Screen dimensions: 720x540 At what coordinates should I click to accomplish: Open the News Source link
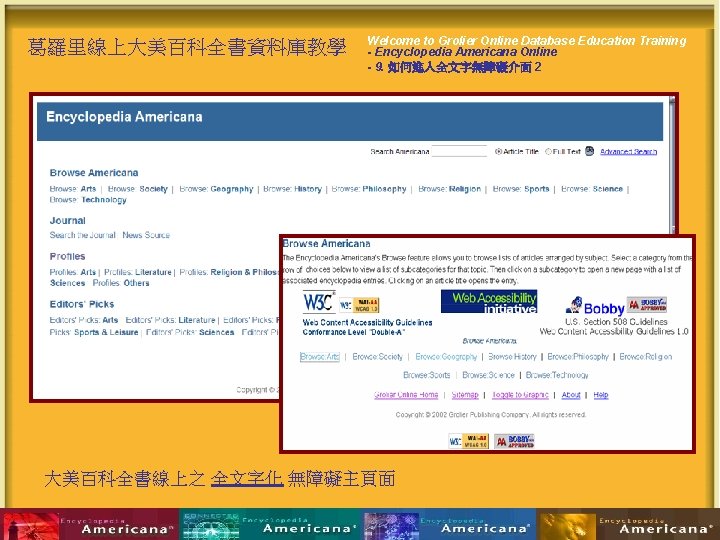(x=146, y=235)
